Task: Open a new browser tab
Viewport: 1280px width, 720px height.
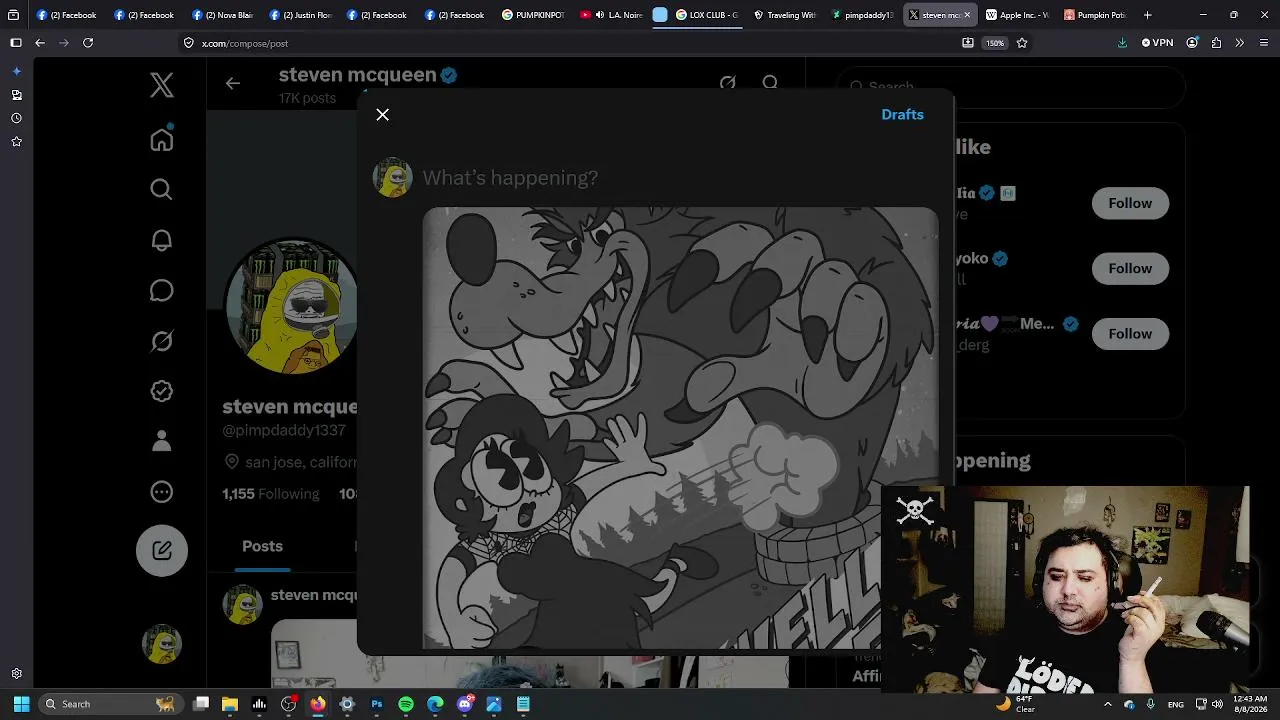Action: 1147,15
